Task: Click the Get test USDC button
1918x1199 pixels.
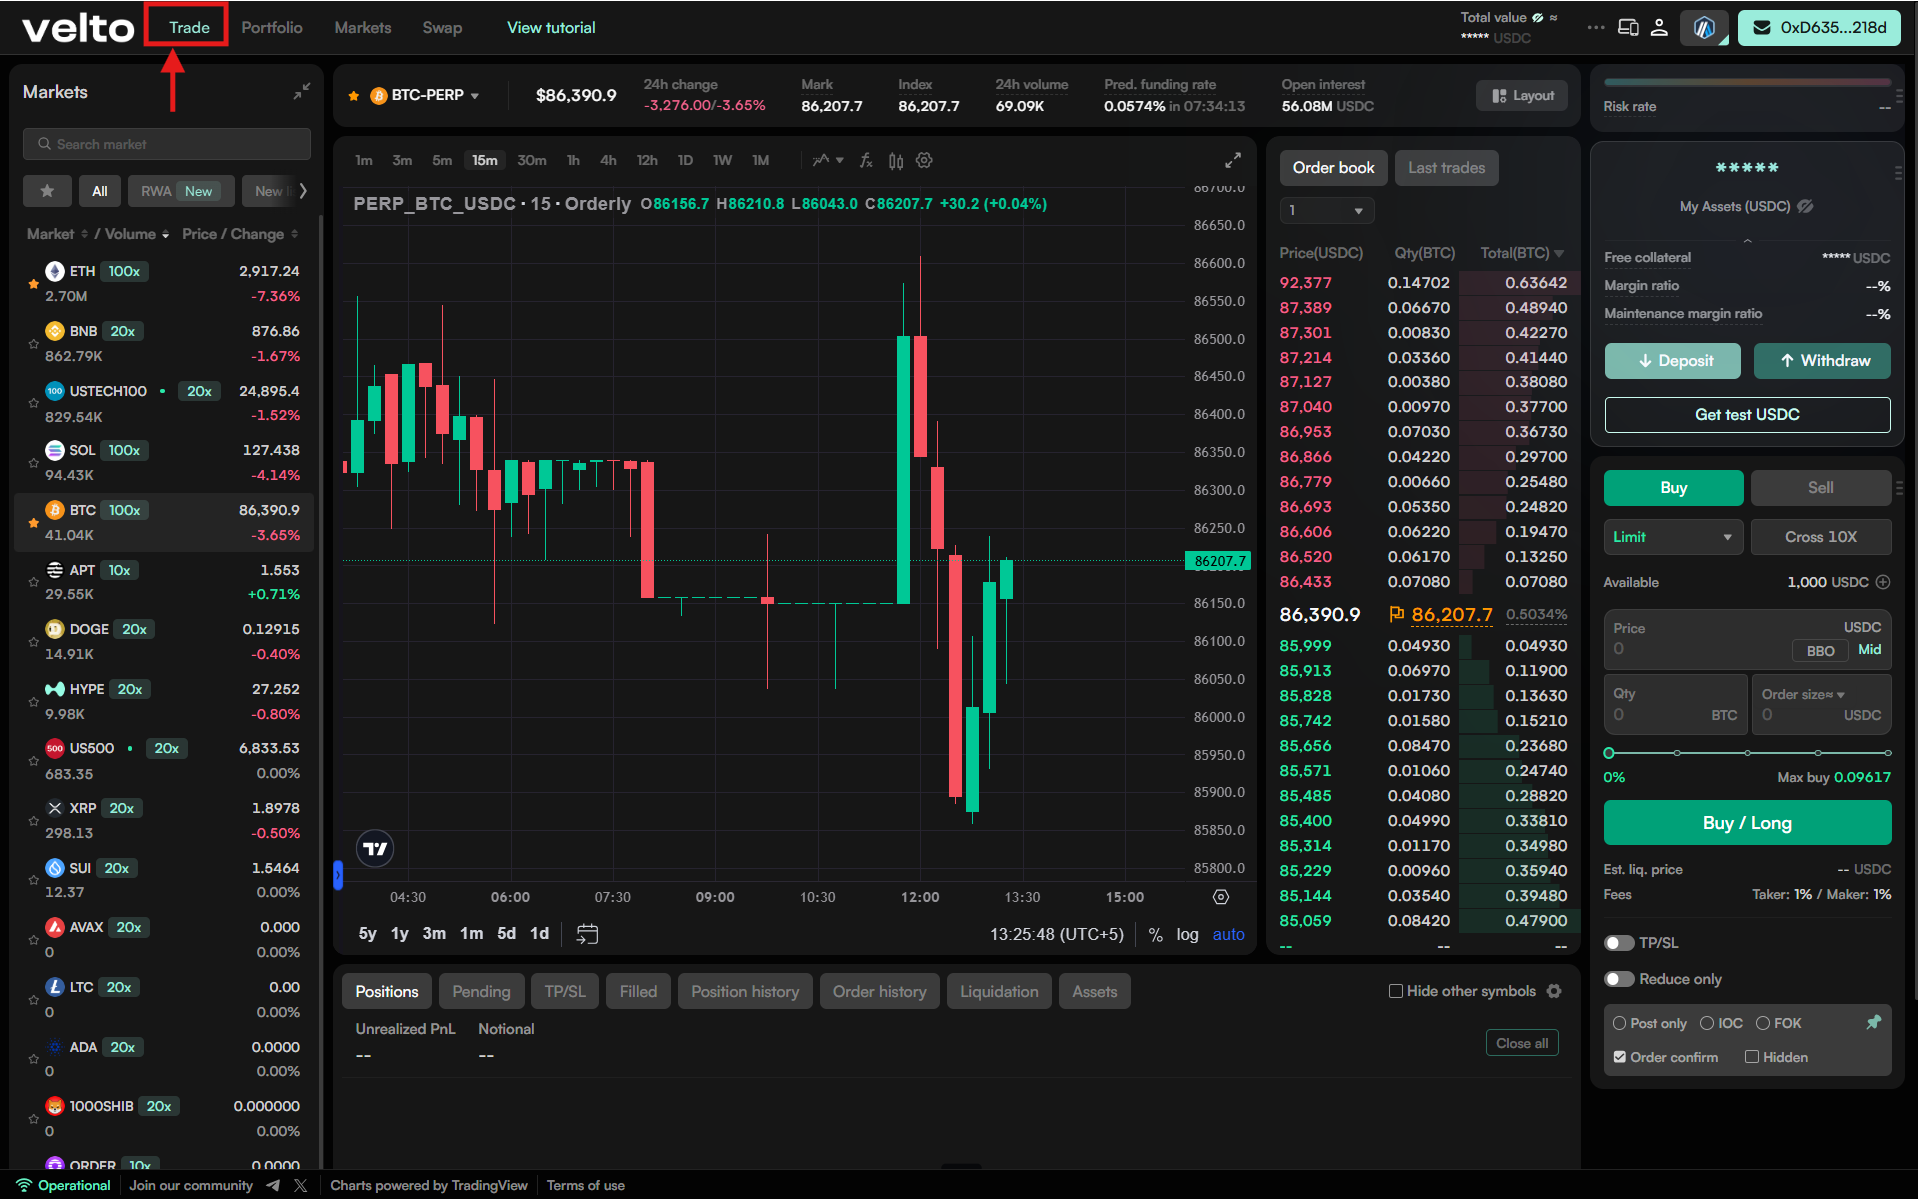Action: pyautogui.click(x=1746, y=414)
